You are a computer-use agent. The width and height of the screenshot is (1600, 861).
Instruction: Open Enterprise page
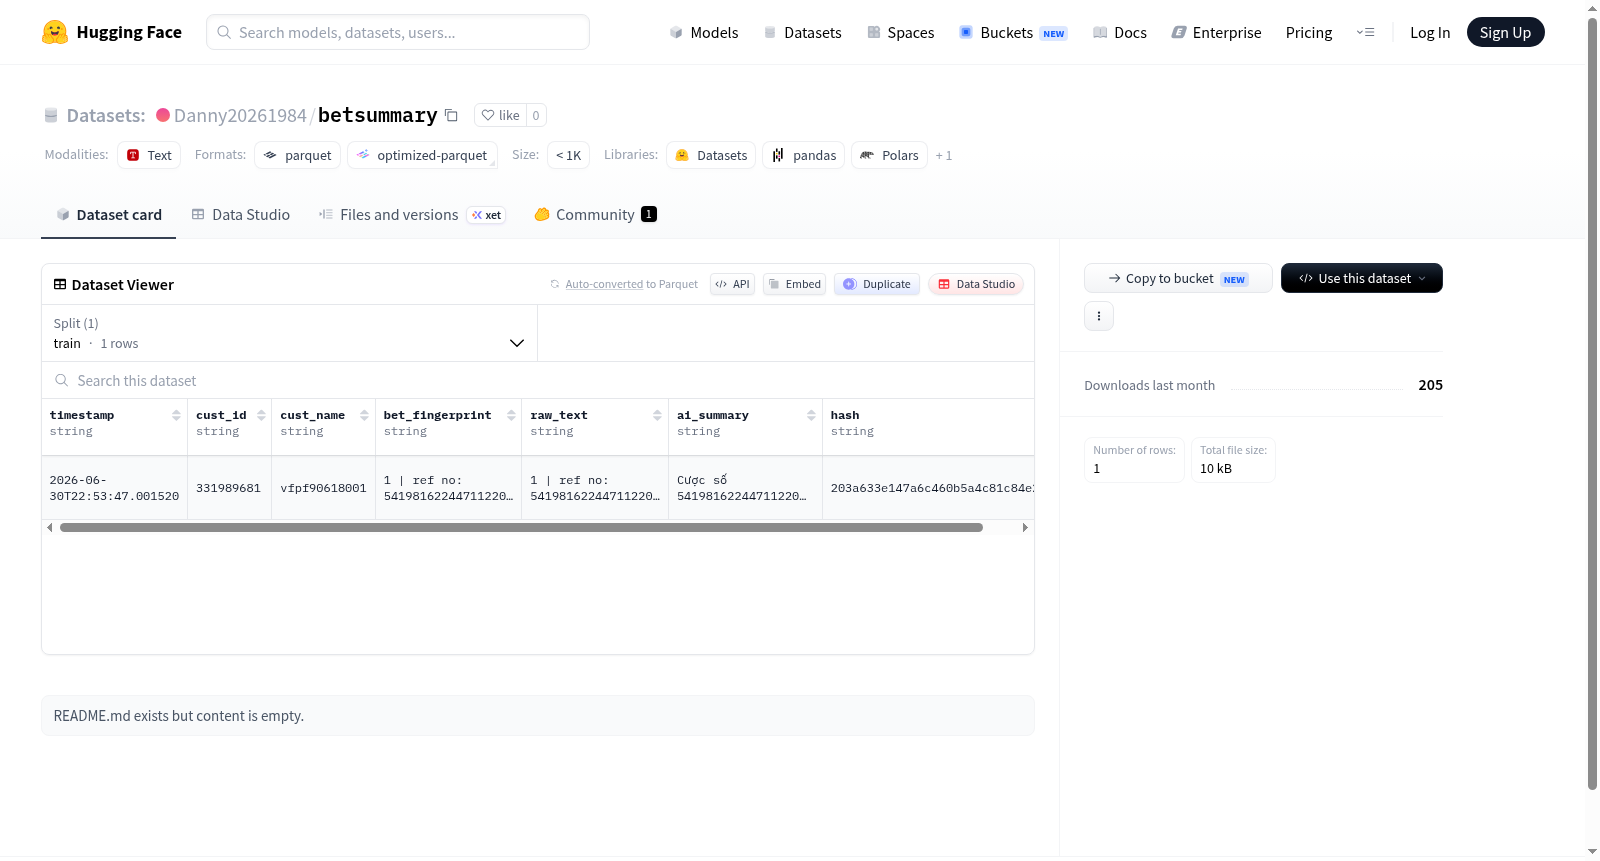point(1217,32)
